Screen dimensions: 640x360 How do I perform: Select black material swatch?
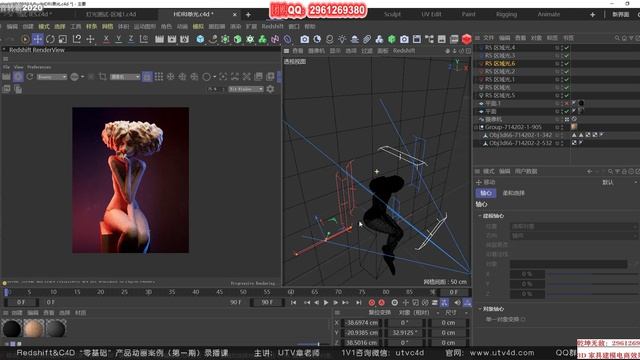click(x=12, y=329)
